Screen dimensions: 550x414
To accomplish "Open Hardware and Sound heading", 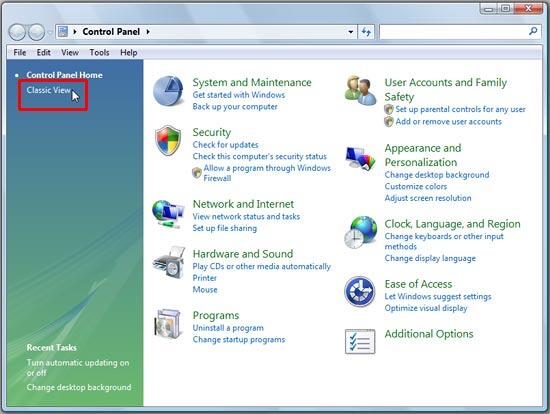I will [243, 254].
